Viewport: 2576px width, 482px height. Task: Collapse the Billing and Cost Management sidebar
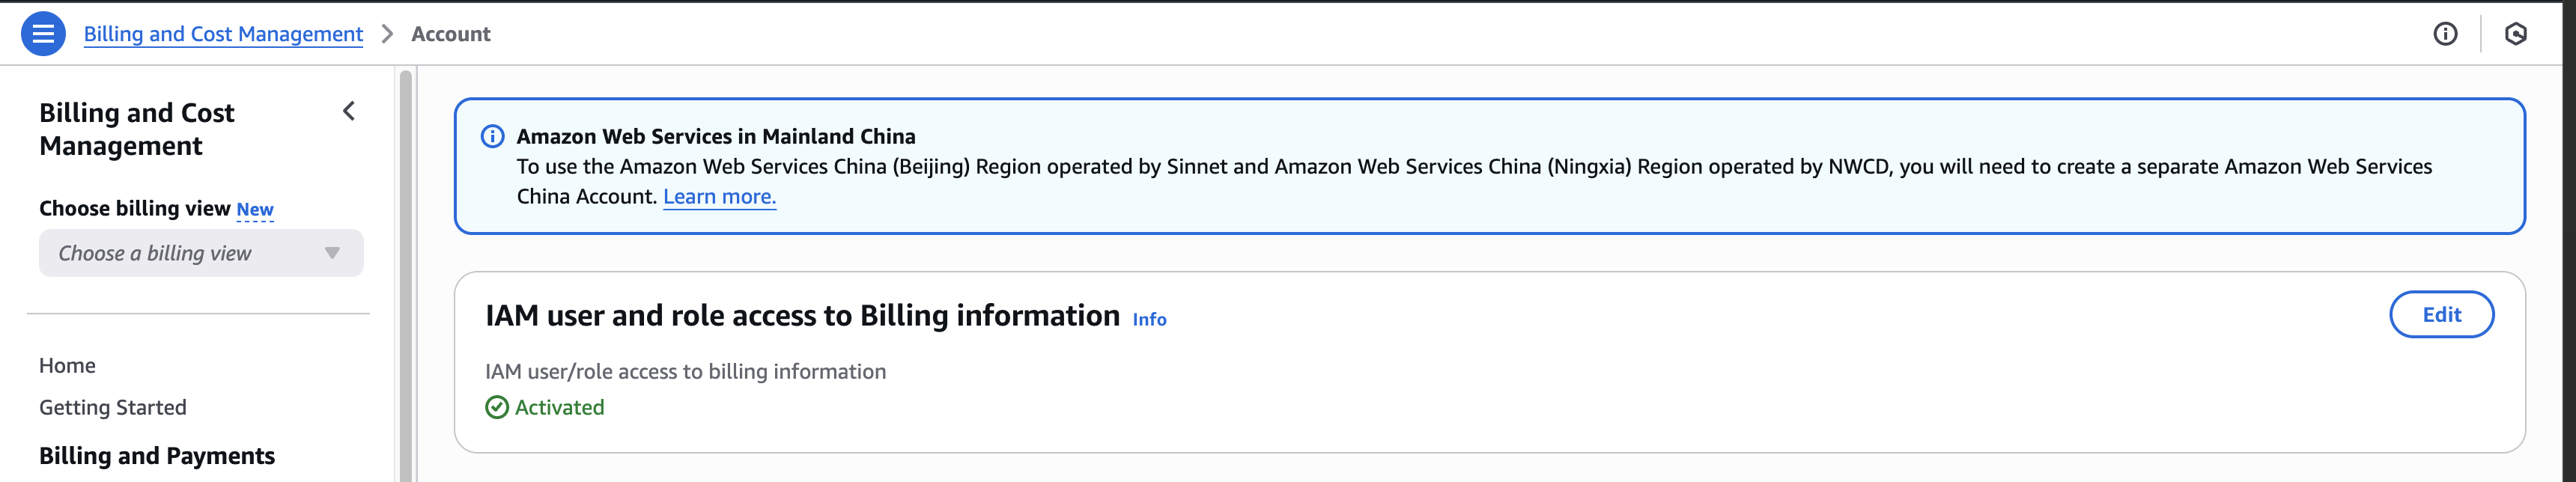(349, 111)
